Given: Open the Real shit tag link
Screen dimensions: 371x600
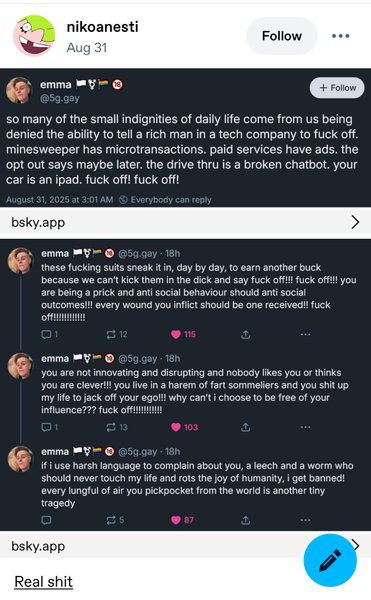Looking at the screenshot, I should (x=43, y=582).
